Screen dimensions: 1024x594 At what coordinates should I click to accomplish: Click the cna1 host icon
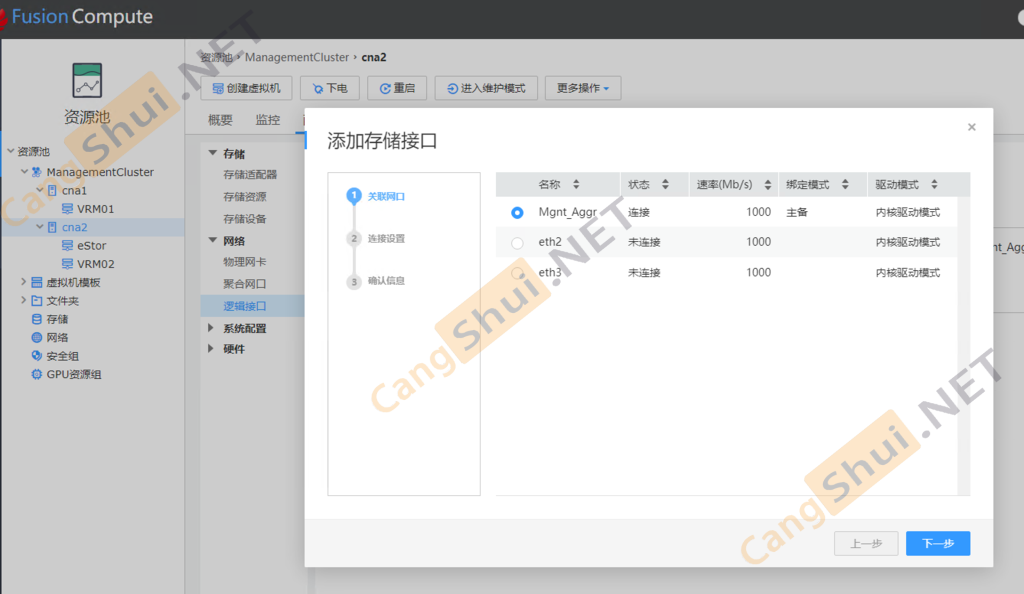pos(52,191)
